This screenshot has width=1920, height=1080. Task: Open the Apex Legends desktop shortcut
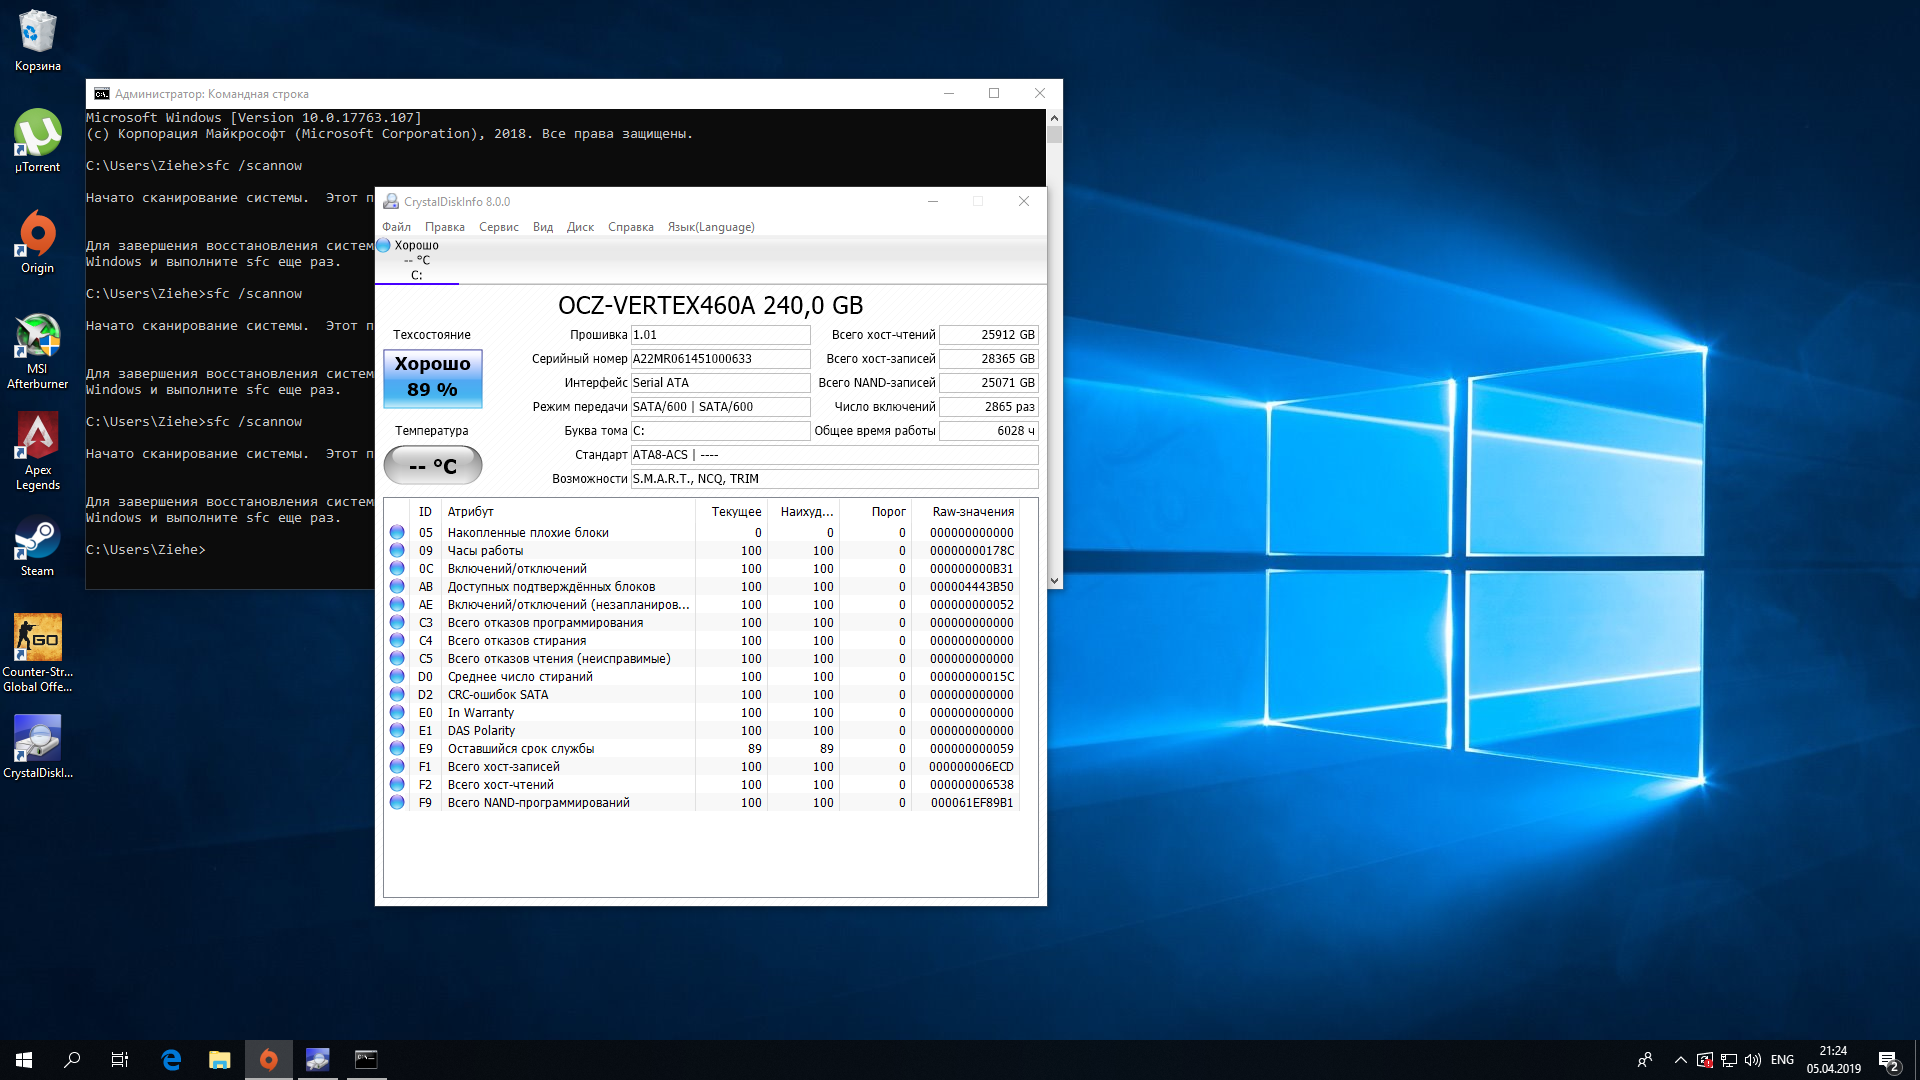(x=37, y=450)
